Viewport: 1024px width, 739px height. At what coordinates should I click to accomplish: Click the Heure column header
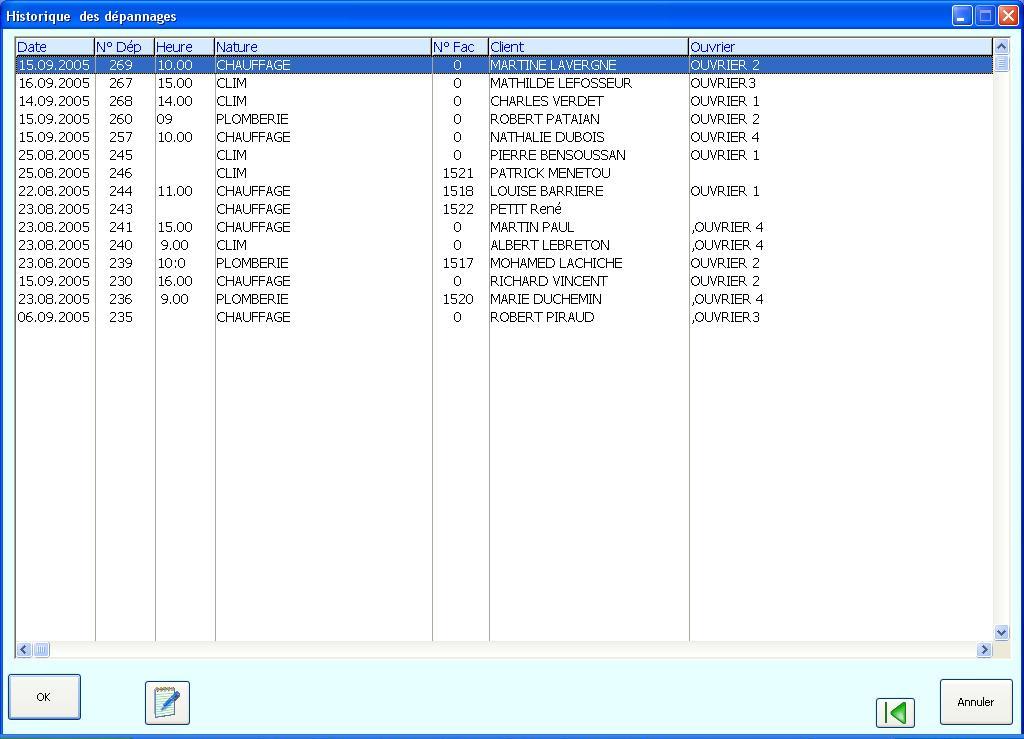coord(184,47)
